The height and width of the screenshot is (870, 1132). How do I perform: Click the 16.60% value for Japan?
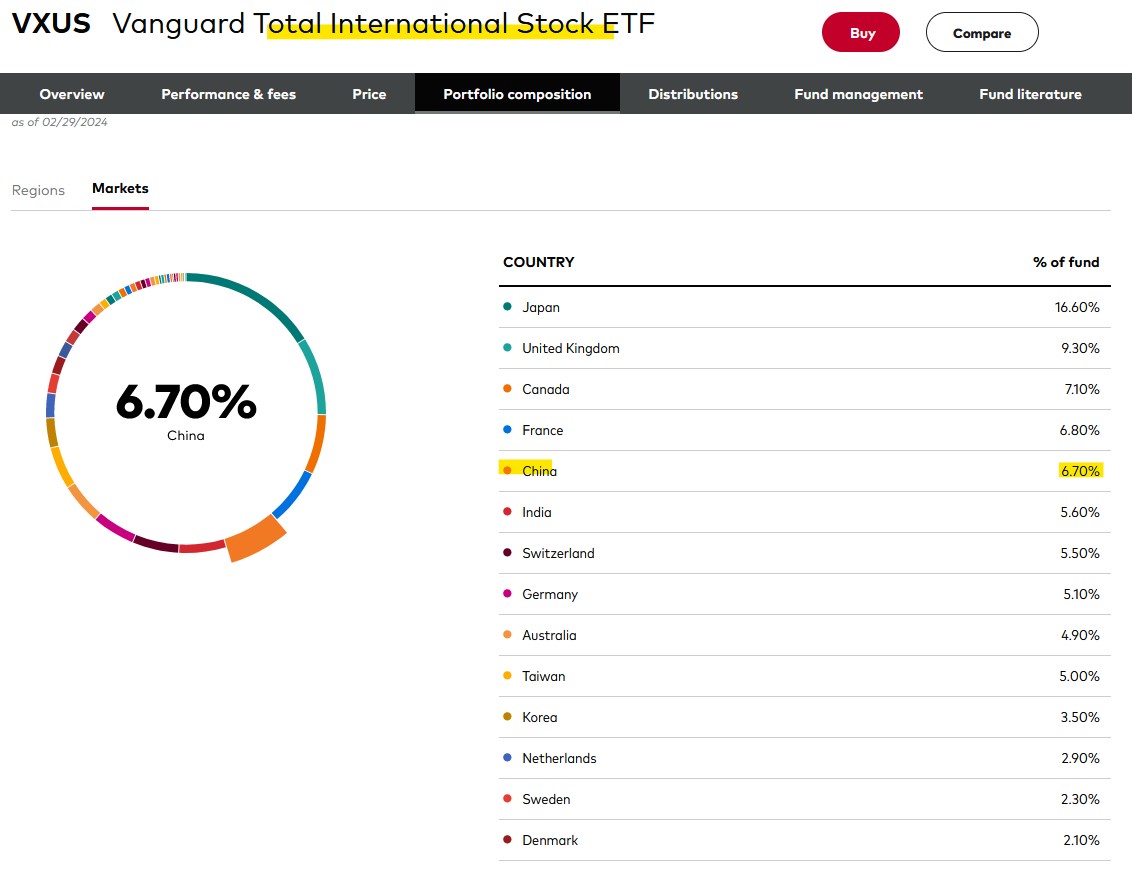click(x=1076, y=307)
